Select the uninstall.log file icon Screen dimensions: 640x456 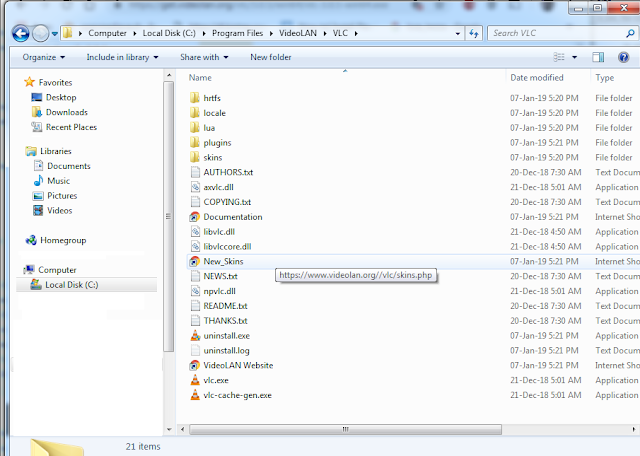[x=195, y=351]
